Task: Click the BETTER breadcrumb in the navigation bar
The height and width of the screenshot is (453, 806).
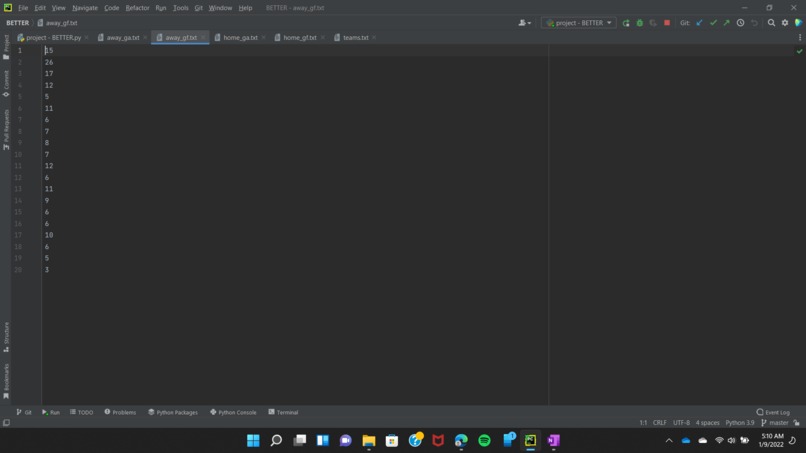Action: 17,23
